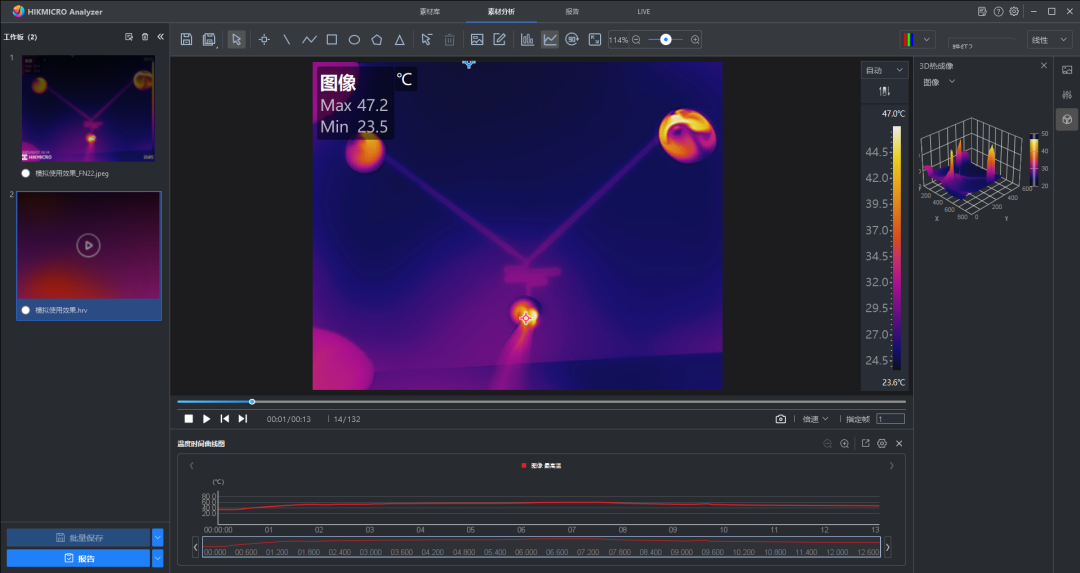Click the vertical temperature color scale bar
Image resolution: width=1080 pixels, height=573 pixels.
[x=897, y=248]
